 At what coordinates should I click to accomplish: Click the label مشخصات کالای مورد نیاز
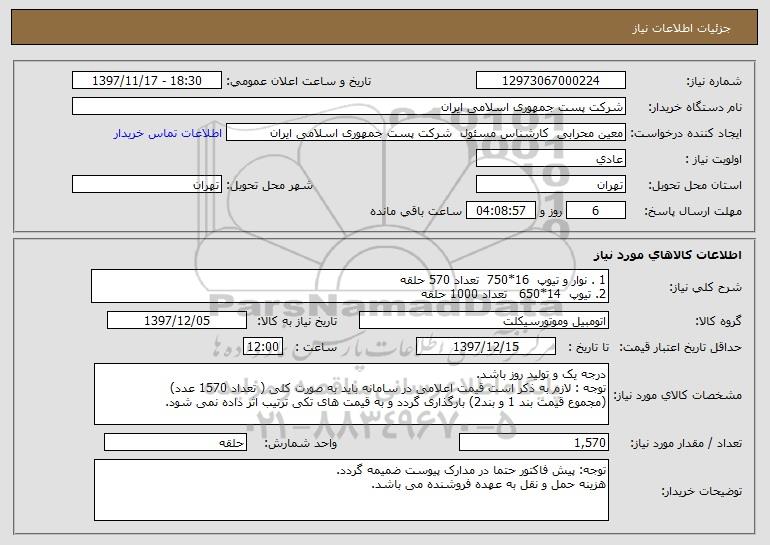pyautogui.click(x=678, y=395)
